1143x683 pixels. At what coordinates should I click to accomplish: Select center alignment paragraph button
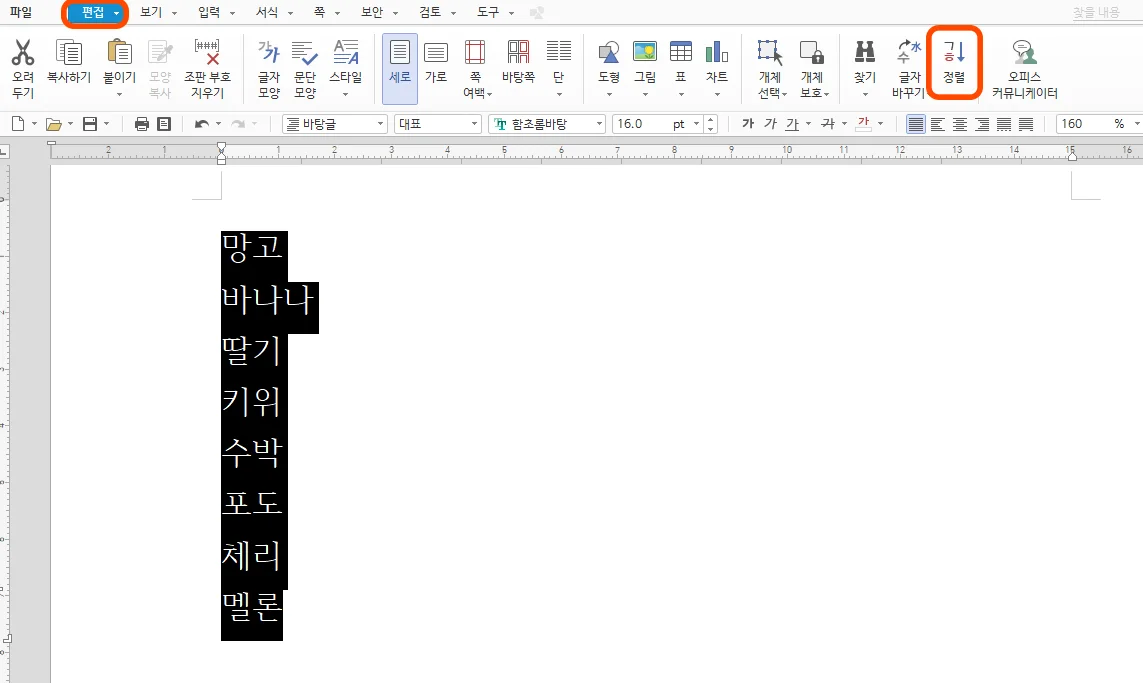960,124
